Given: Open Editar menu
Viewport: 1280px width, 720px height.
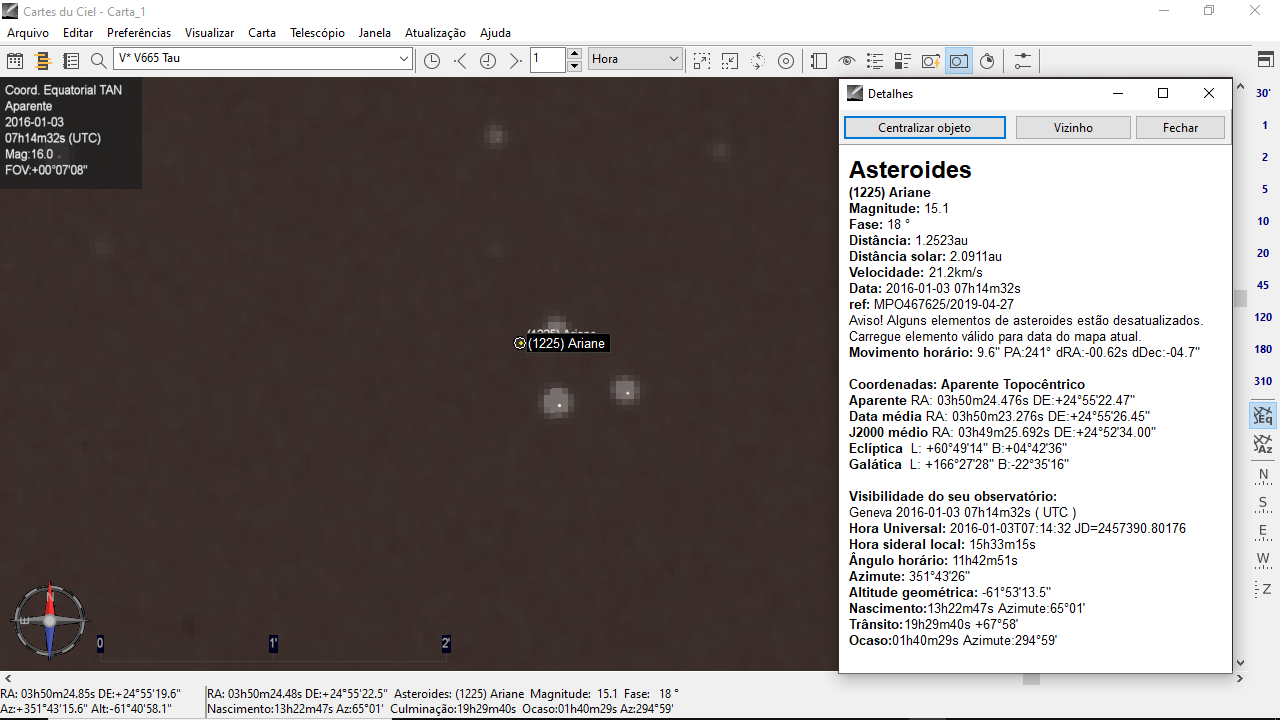Looking at the screenshot, I should pos(78,33).
